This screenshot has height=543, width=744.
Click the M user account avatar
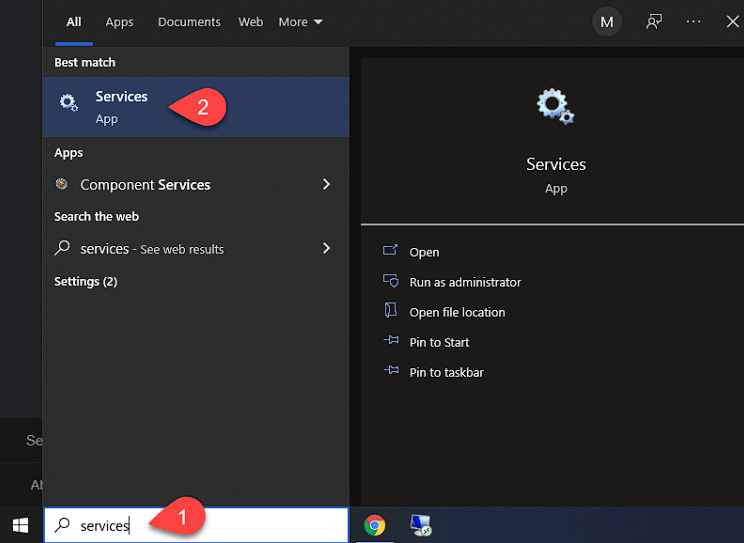click(x=606, y=22)
